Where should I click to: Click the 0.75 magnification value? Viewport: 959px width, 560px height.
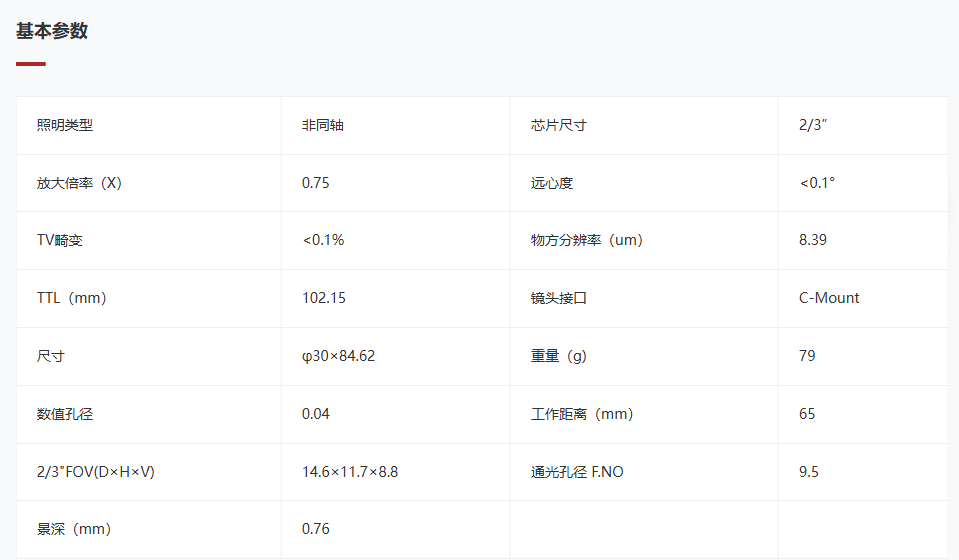click(316, 183)
